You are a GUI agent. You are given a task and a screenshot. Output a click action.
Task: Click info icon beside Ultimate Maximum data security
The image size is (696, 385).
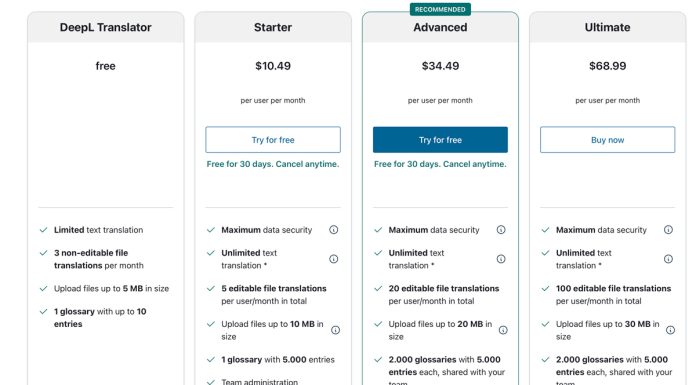[x=668, y=230]
